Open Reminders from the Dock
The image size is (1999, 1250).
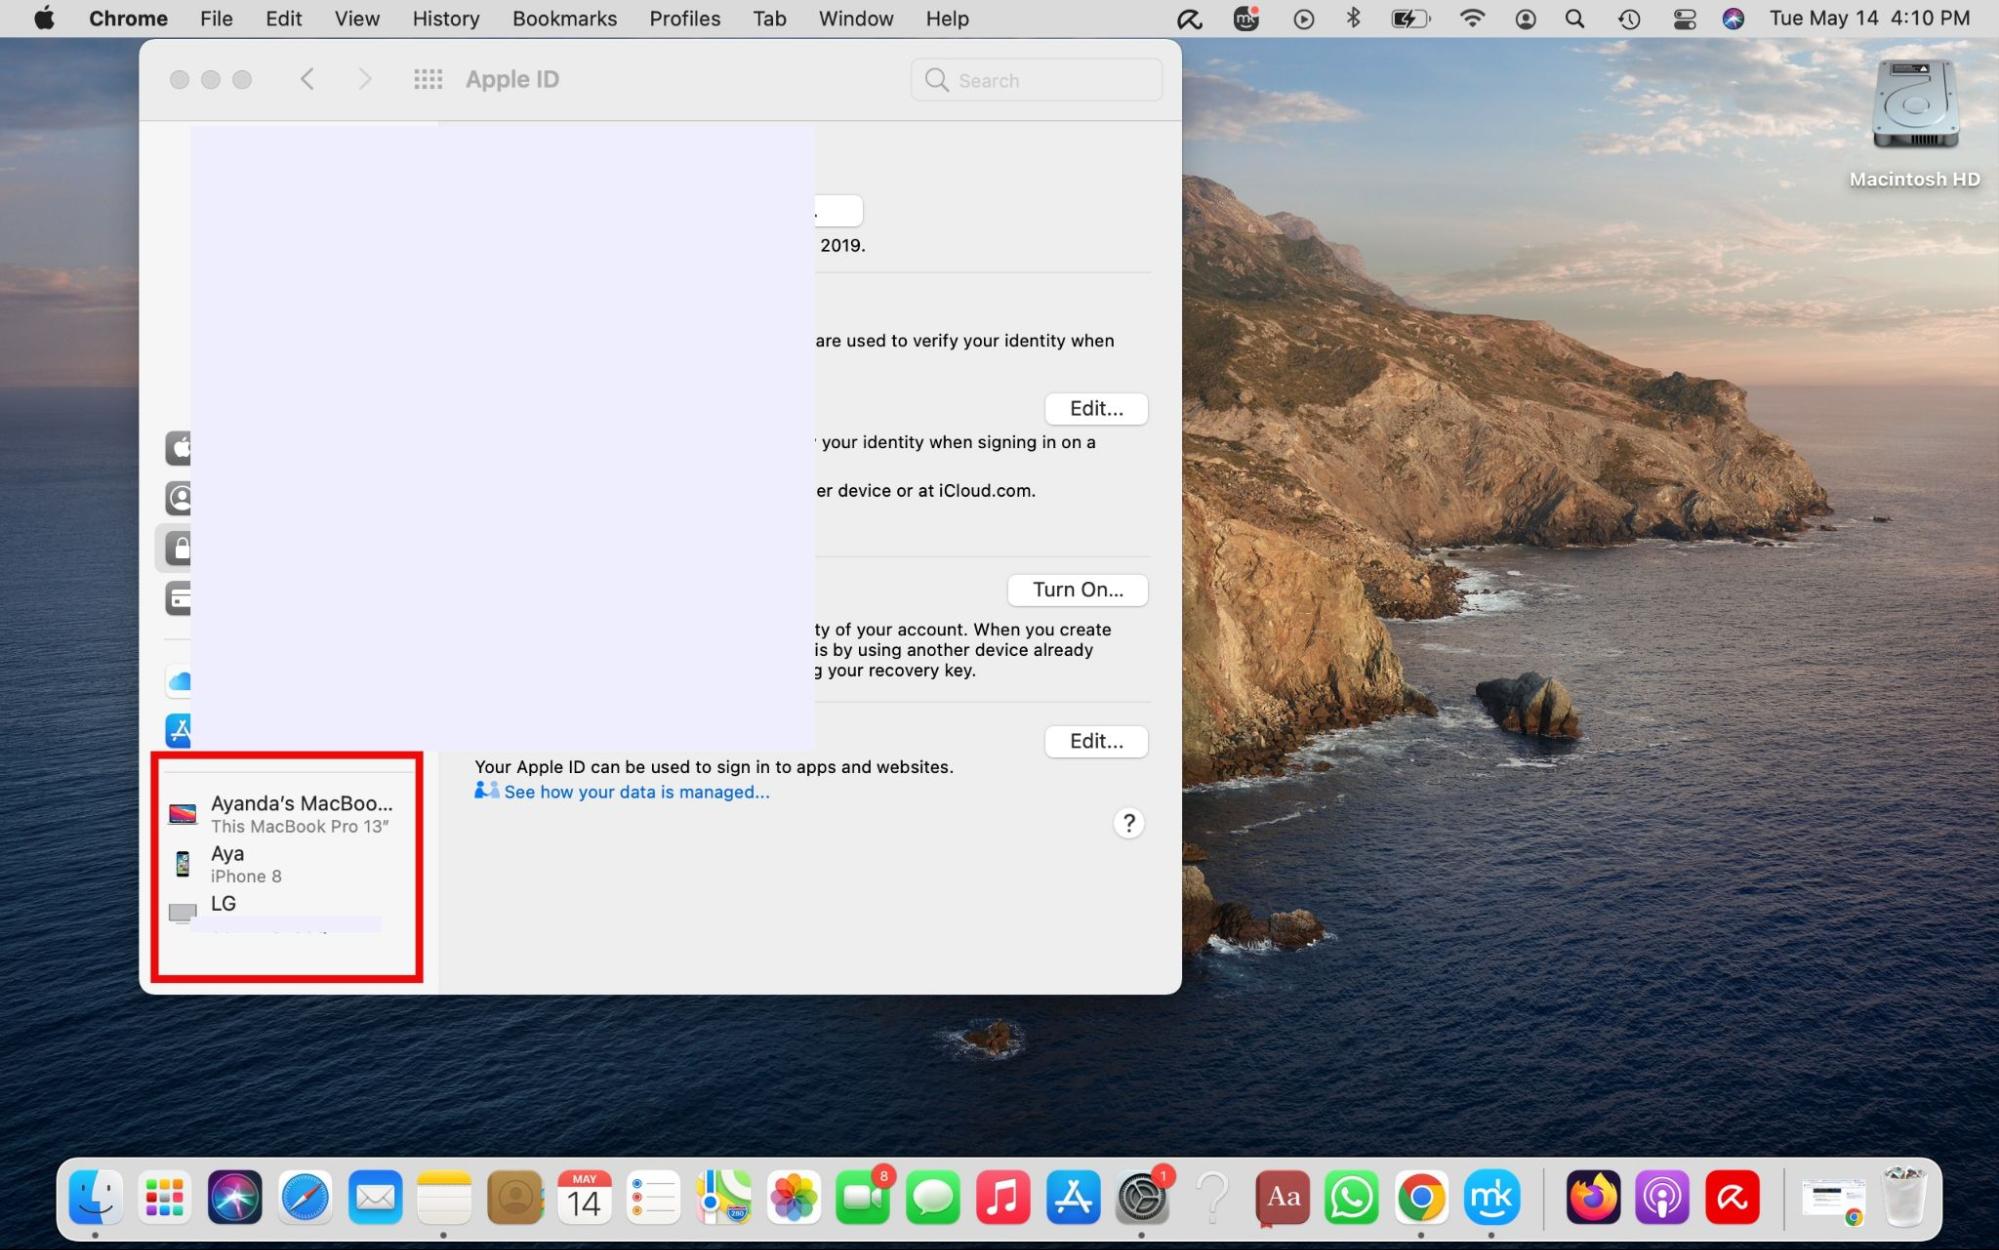[x=654, y=1197]
